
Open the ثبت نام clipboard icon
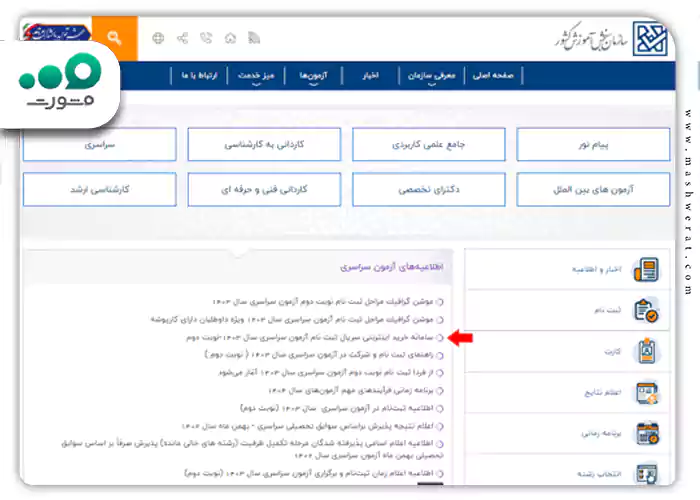(x=646, y=310)
